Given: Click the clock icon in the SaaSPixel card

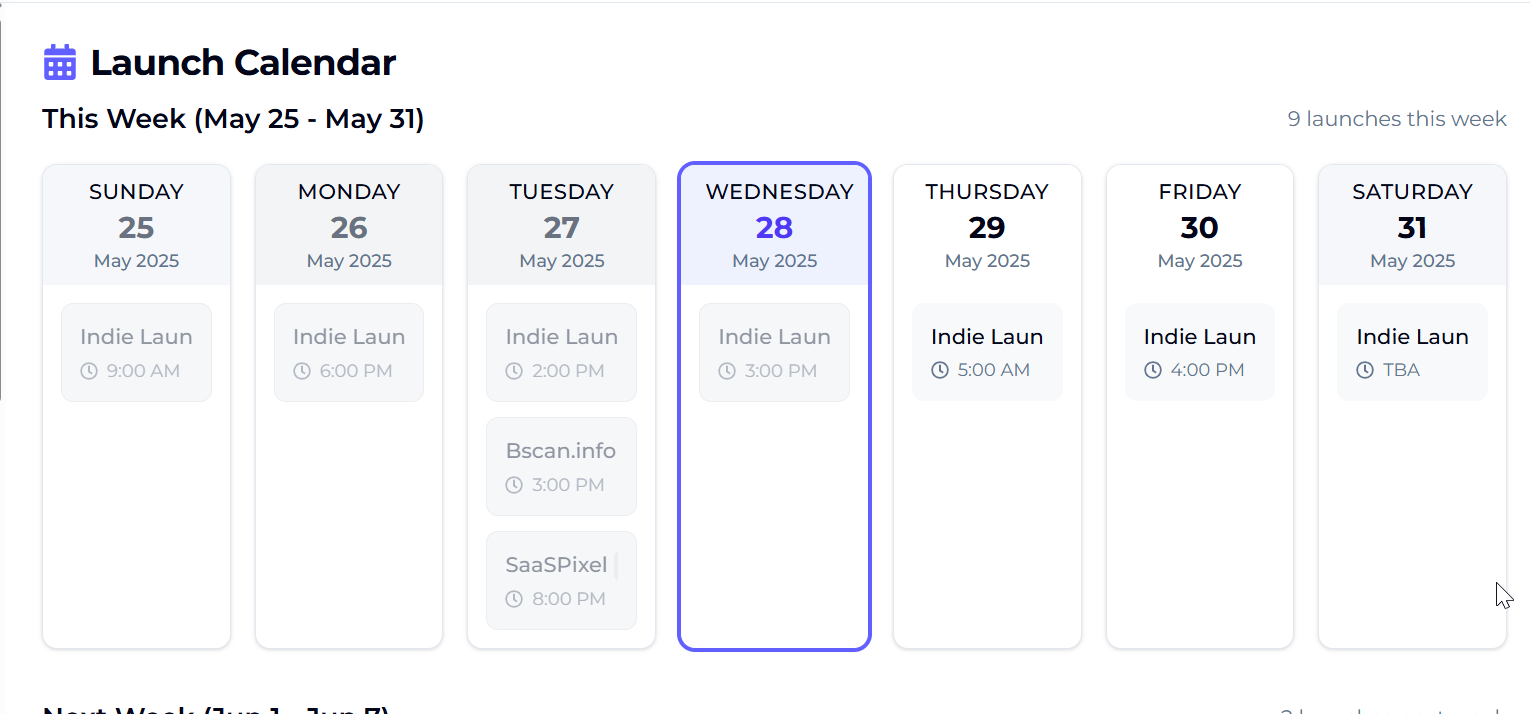Looking at the screenshot, I should (x=514, y=599).
